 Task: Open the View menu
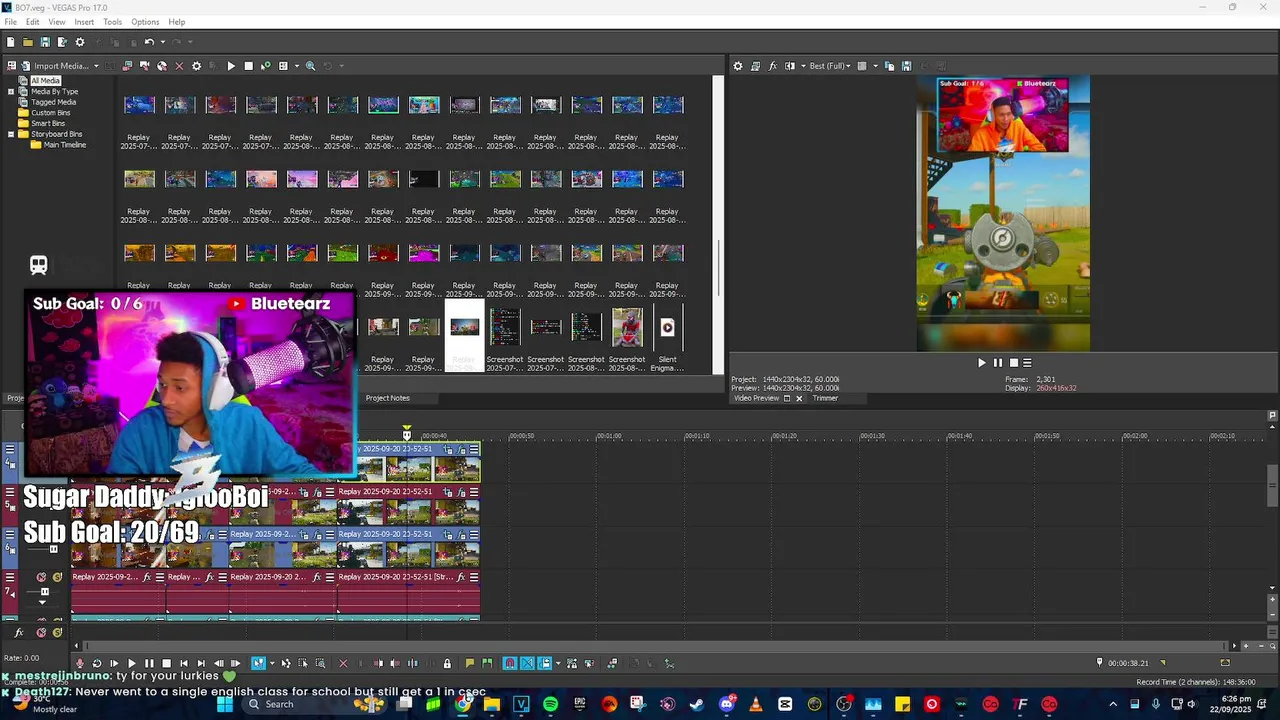(x=57, y=22)
